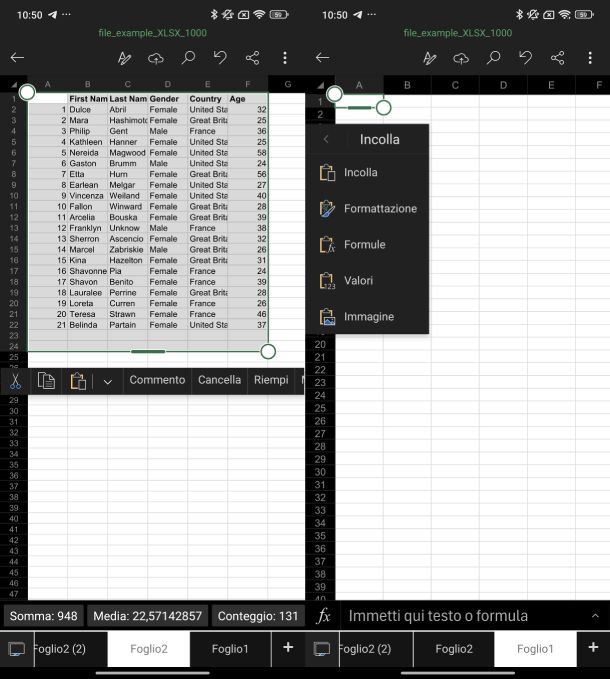Screen dimensions: 610x679
Task: Select the Incolla paste option
Action: (x=367, y=172)
